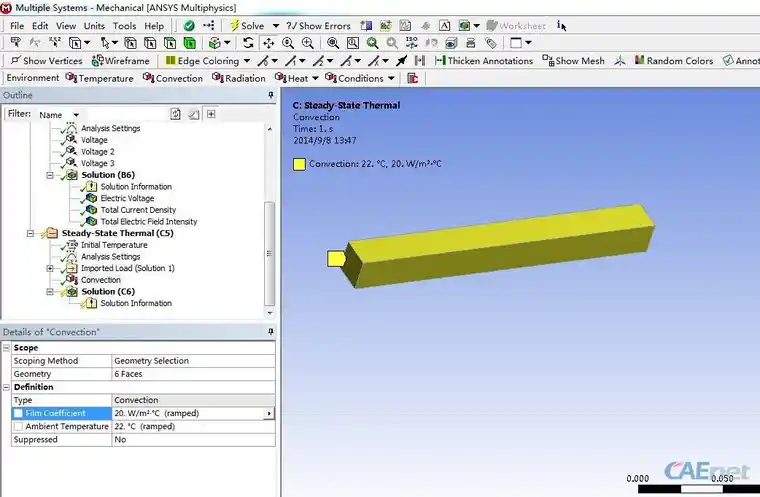Viewport: 760px width, 497px height.
Task: Open the Tools menu
Action: (125, 26)
